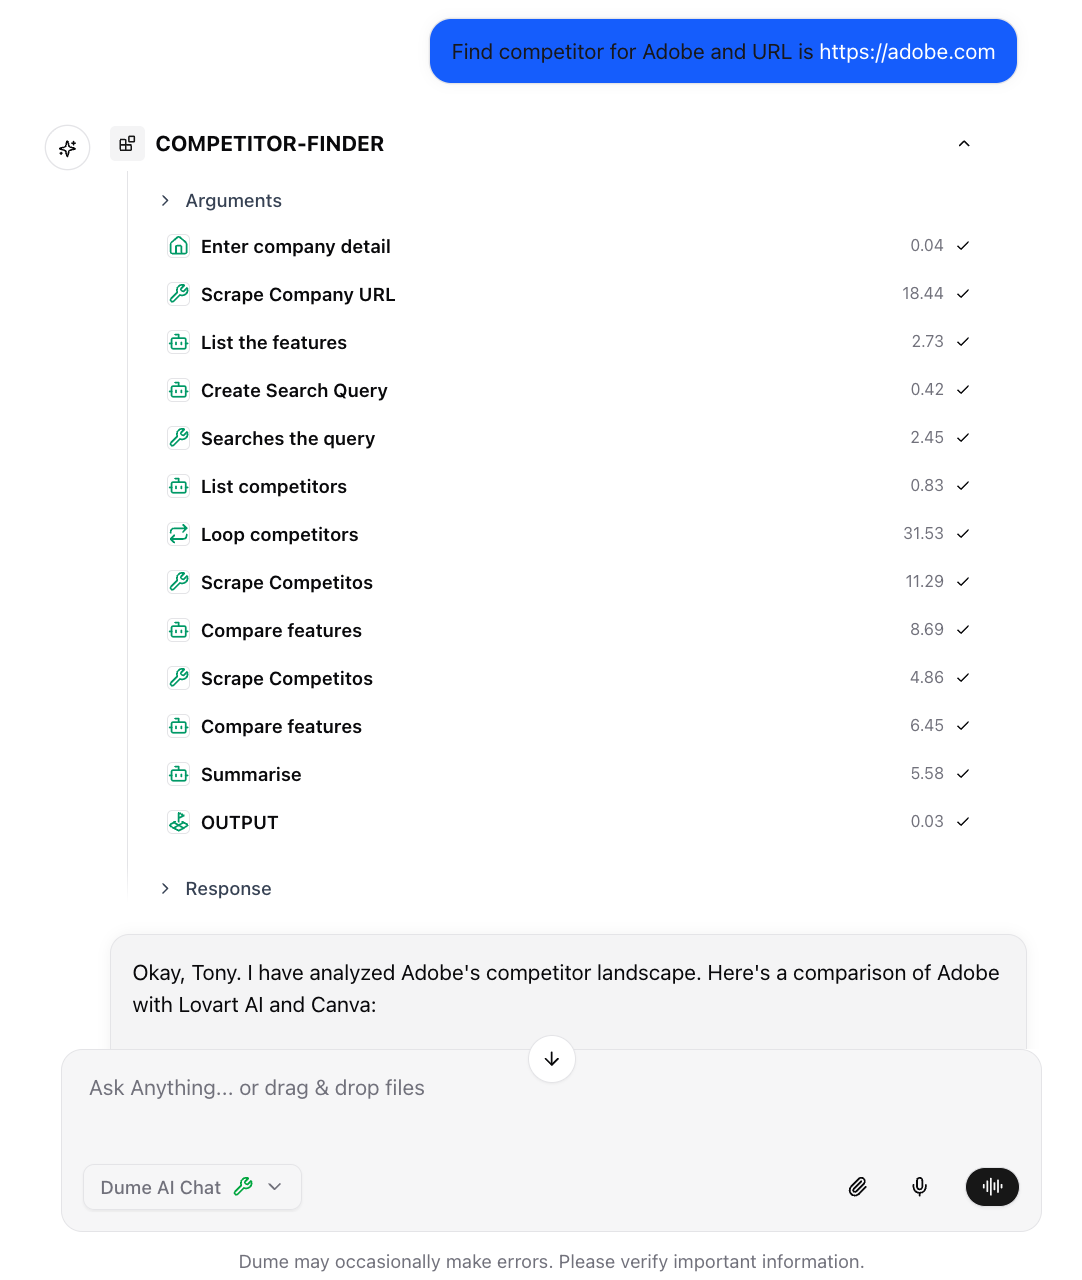Image resolution: width=1082 pixels, height=1280 pixels.
Task: Click the microphone icon
Action: [x=919, y=1187]
